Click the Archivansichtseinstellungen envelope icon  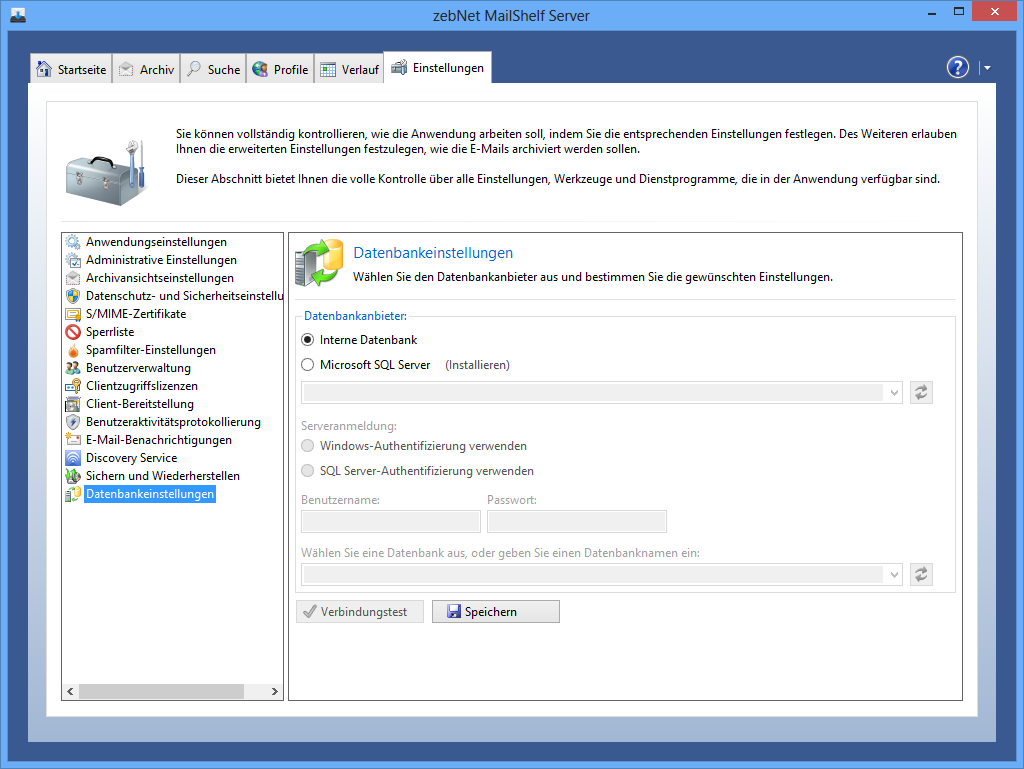click(x=73, y=278)
